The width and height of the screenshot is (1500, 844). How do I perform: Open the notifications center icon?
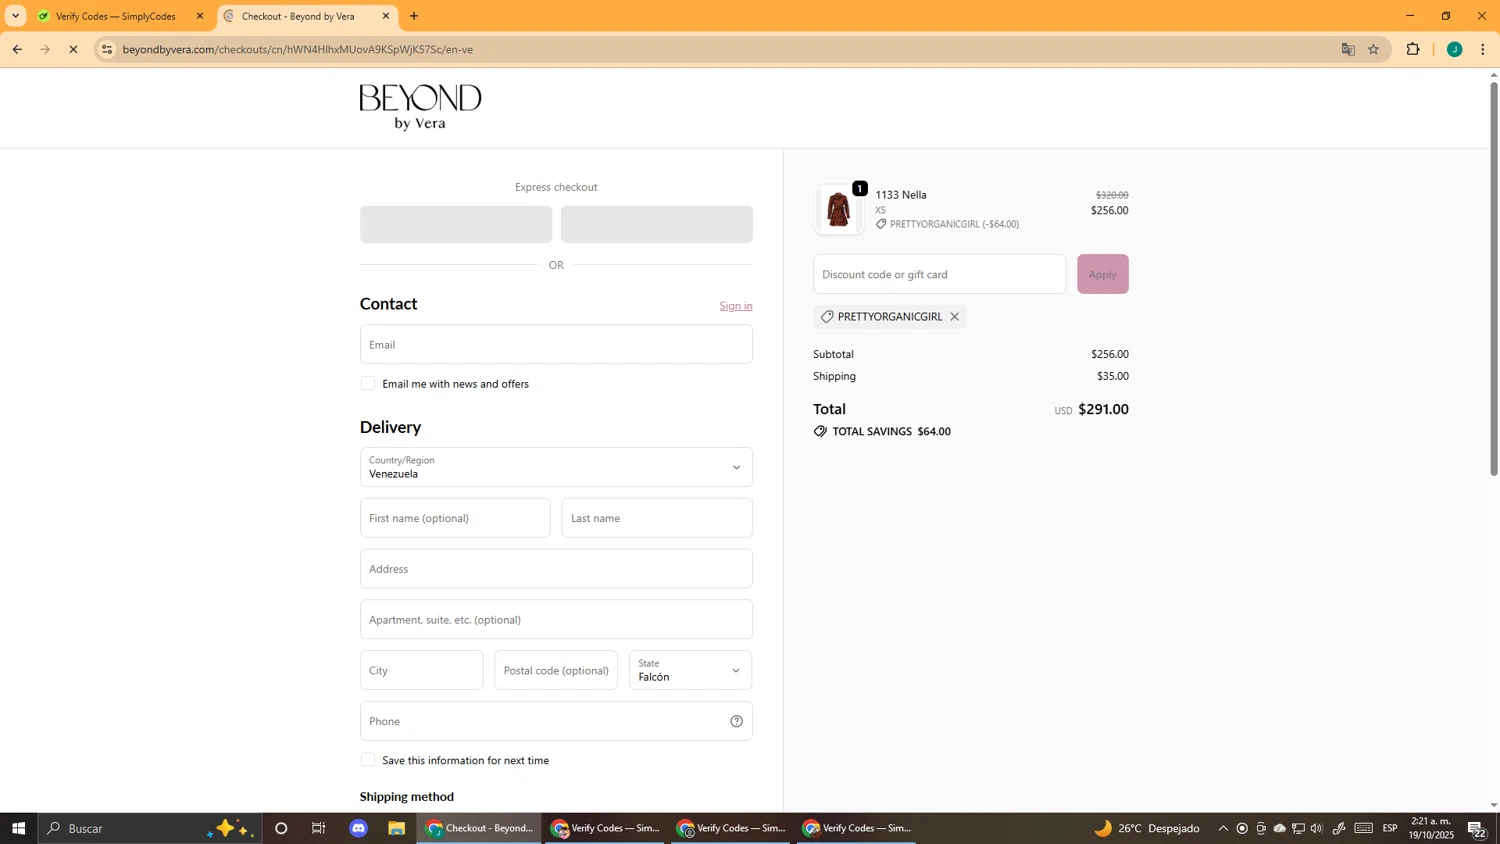[1478, 829]
